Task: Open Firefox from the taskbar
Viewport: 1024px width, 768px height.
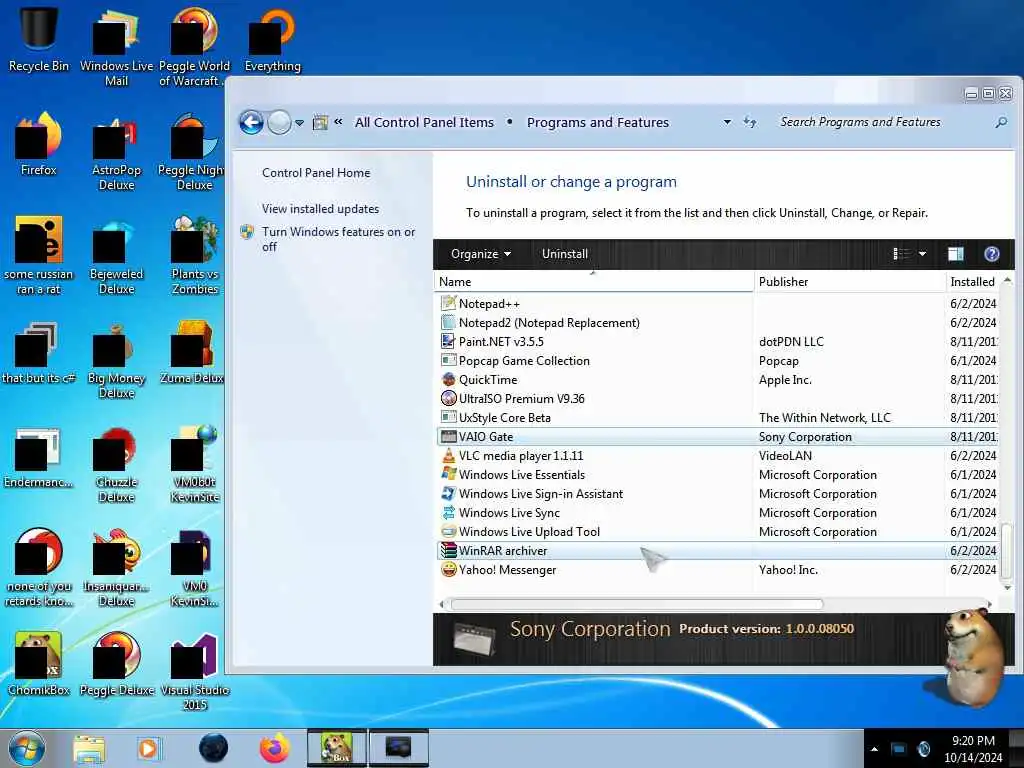Action: (275, 748)
